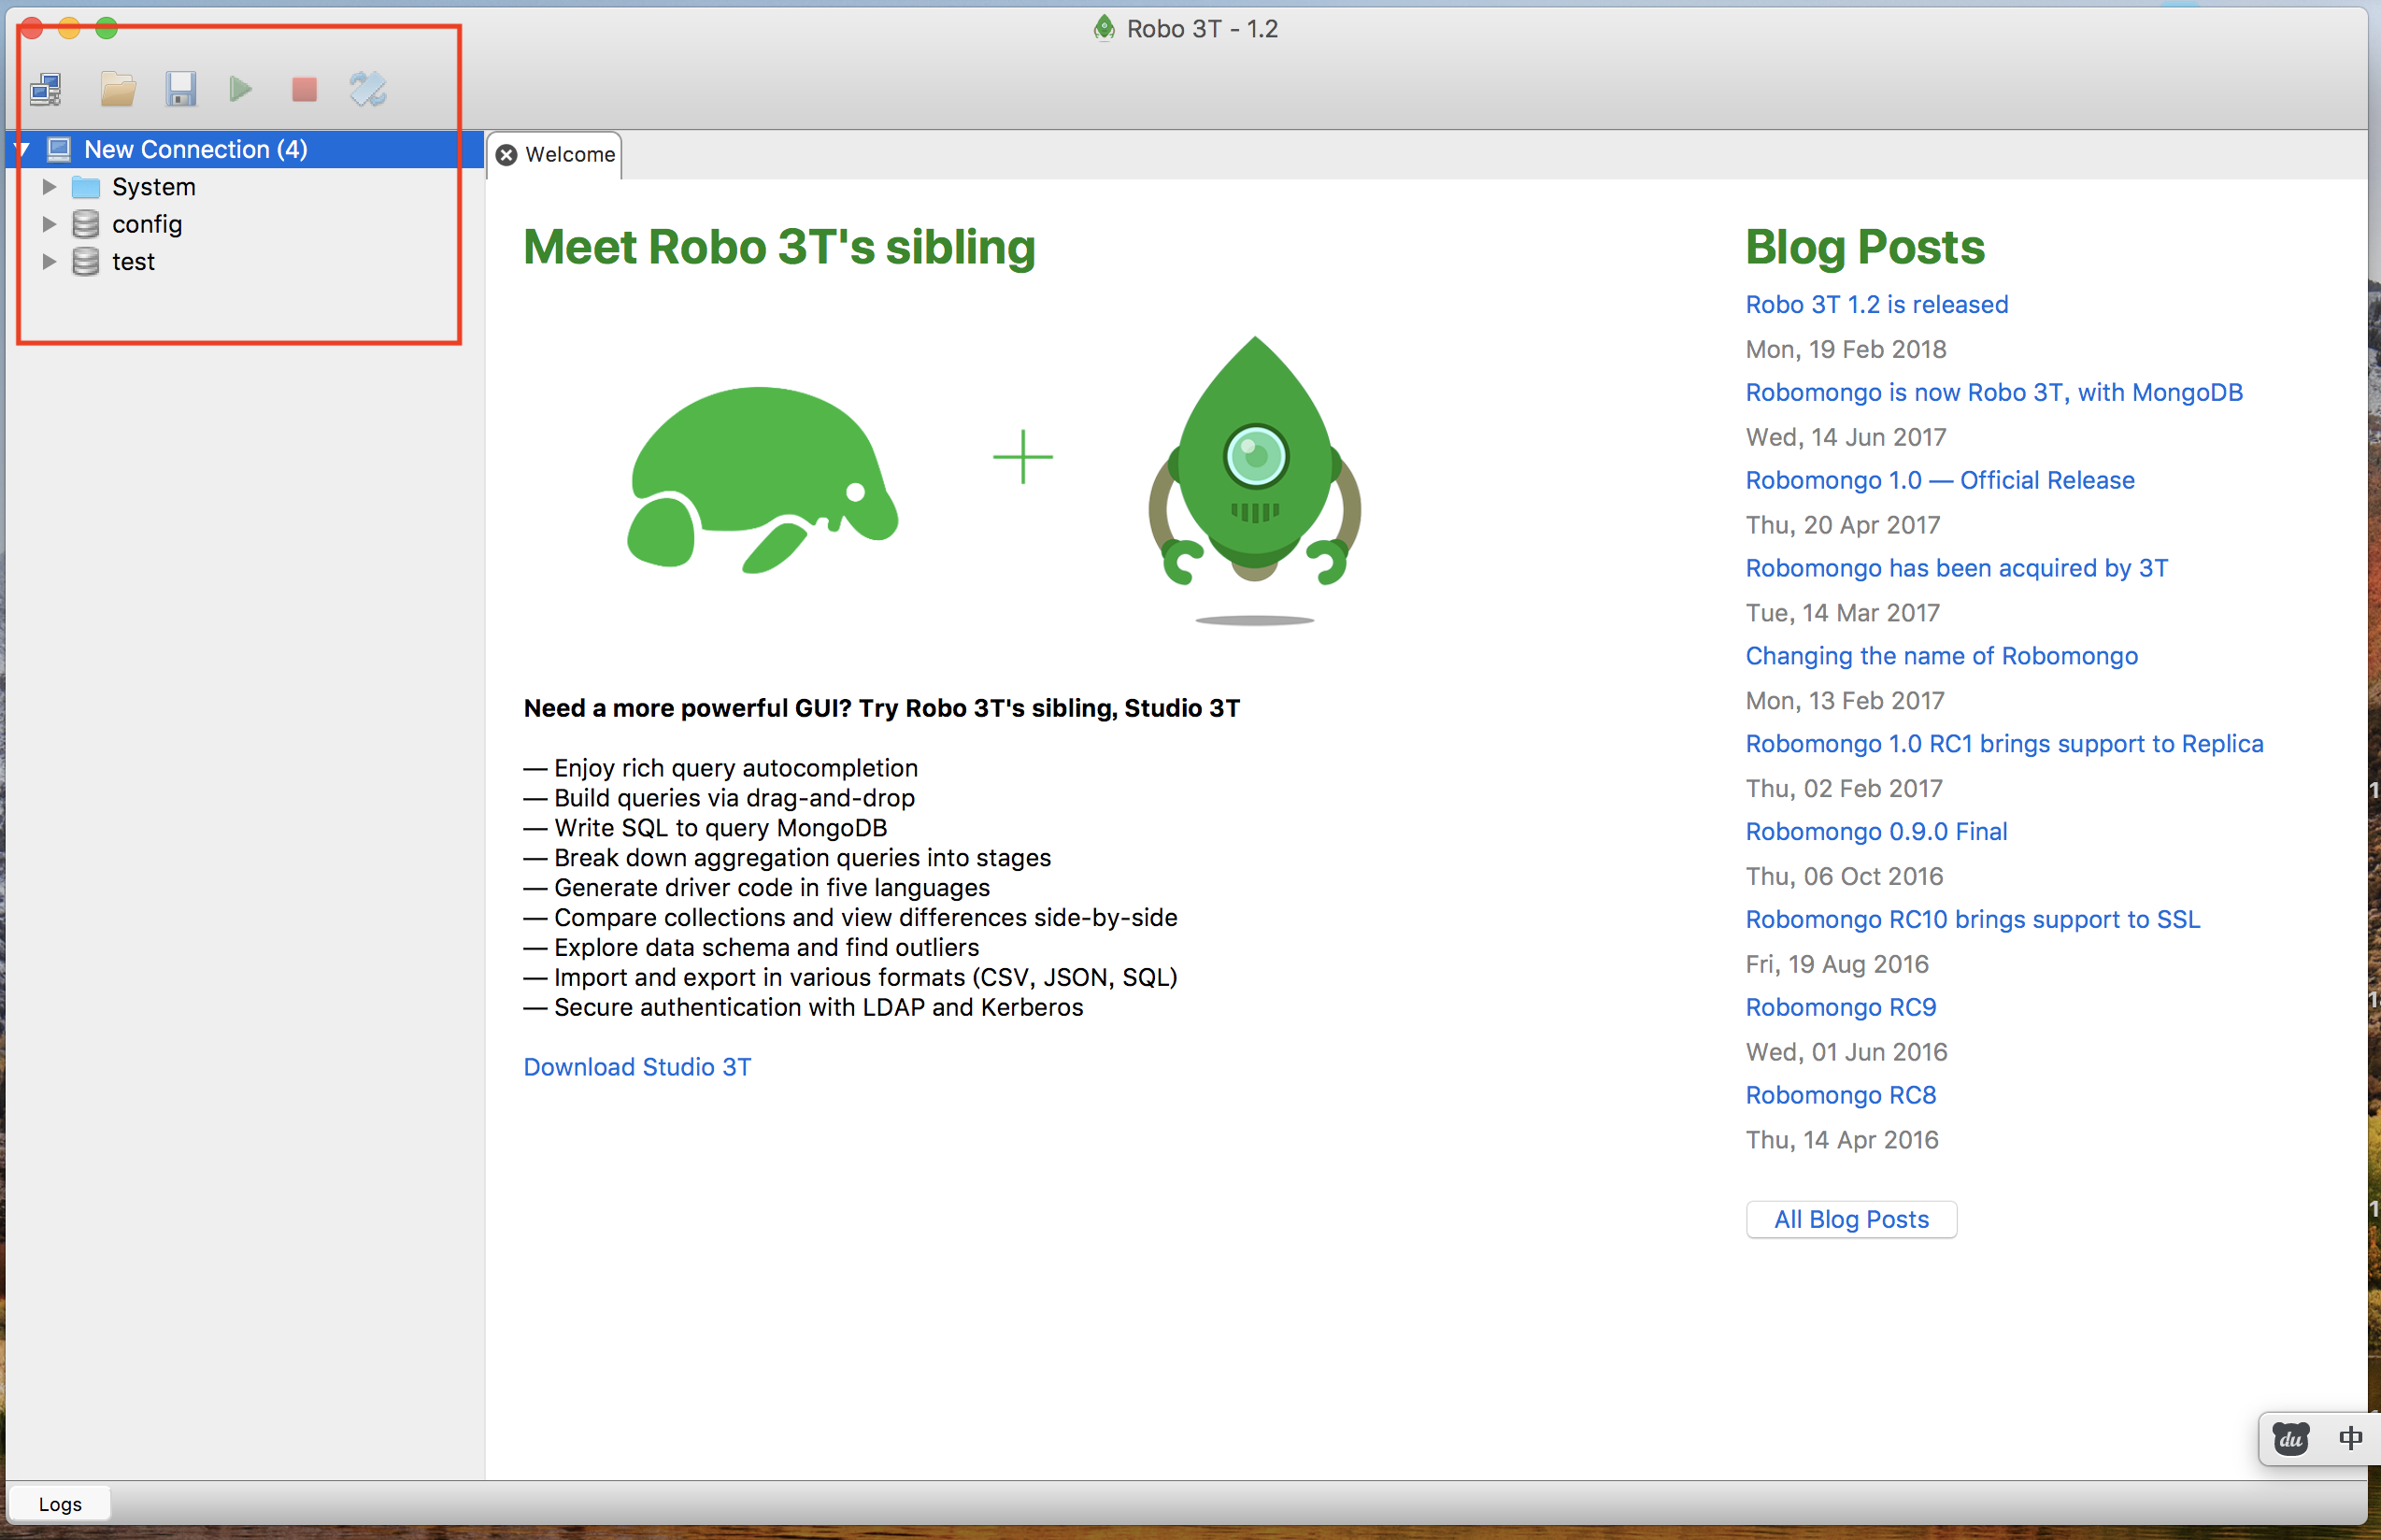Screen dimensions: 2381x1540
Task: Click the Meet Robo 3T's sibling heading
Action: pos(779,247)
